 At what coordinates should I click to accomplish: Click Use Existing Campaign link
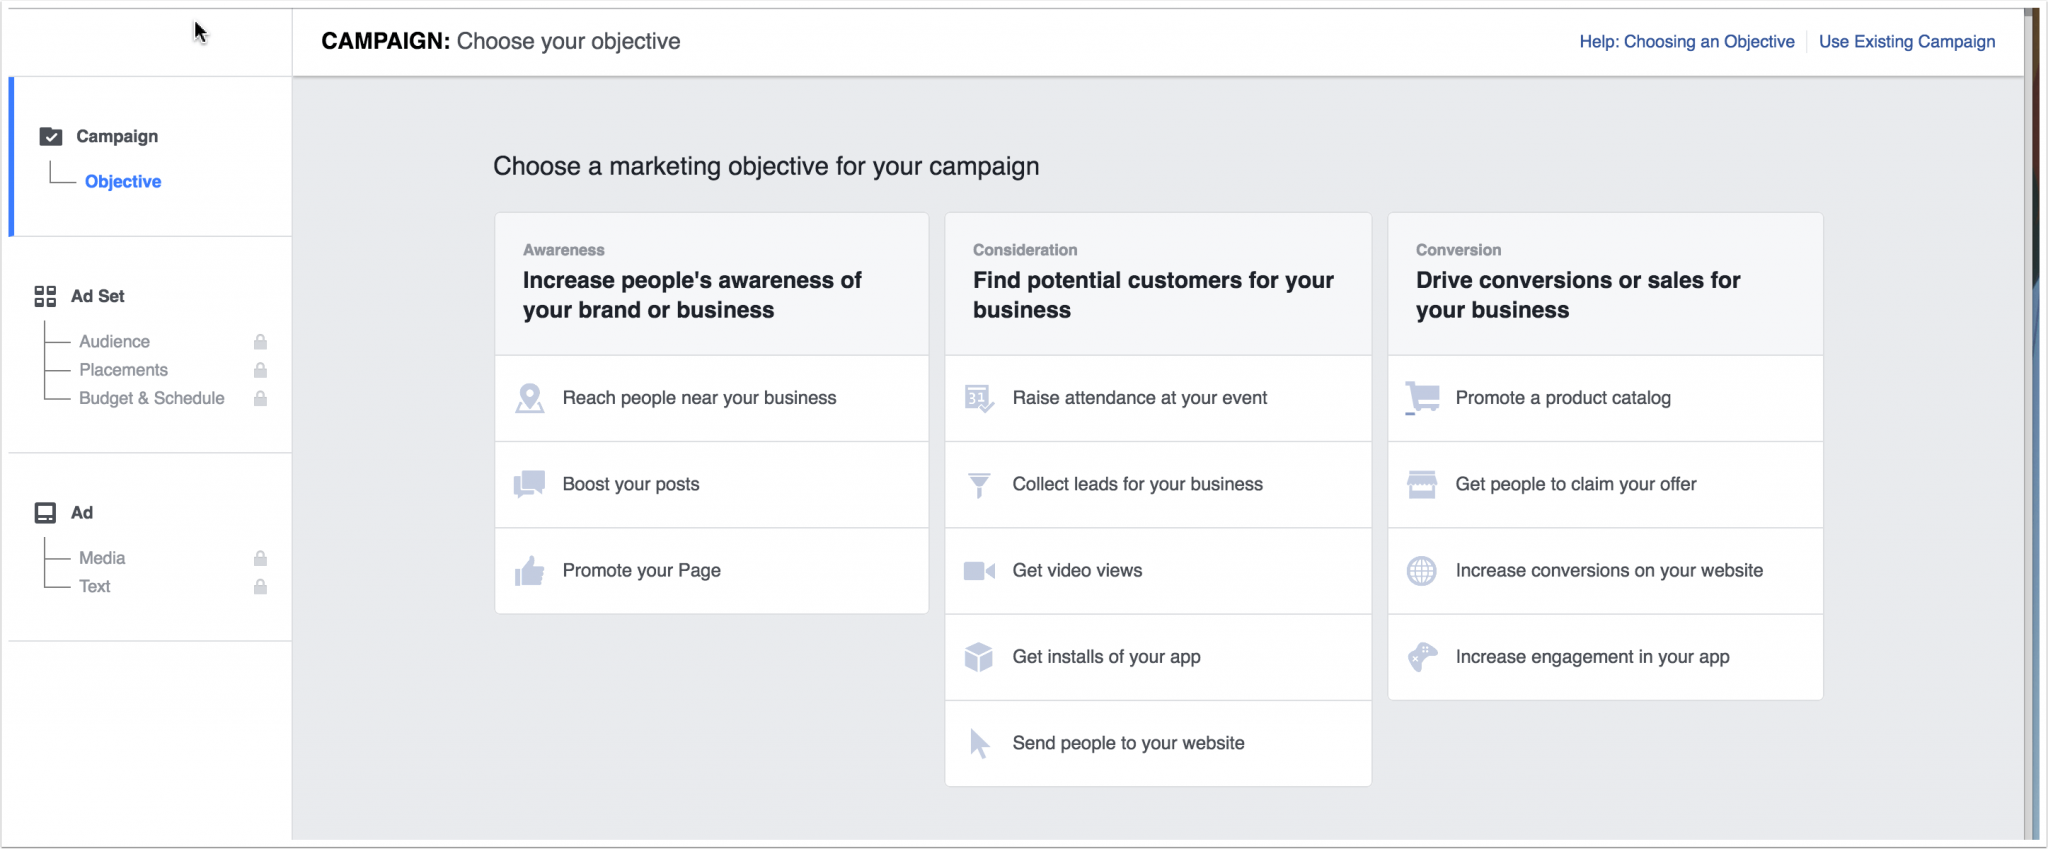click(1907, 41)
